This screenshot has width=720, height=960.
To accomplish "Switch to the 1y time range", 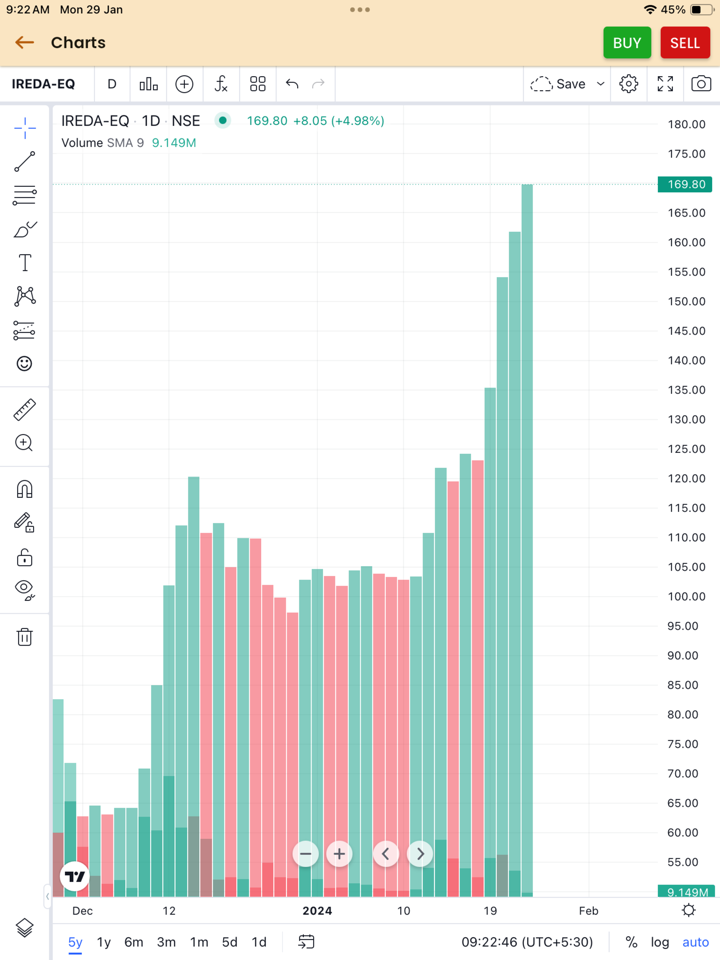I will click(103, 942).
